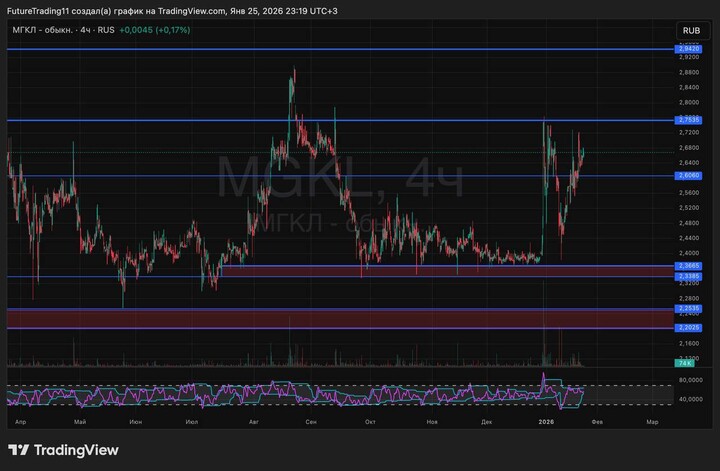Click the TradingView logo at bottom left

63,450
